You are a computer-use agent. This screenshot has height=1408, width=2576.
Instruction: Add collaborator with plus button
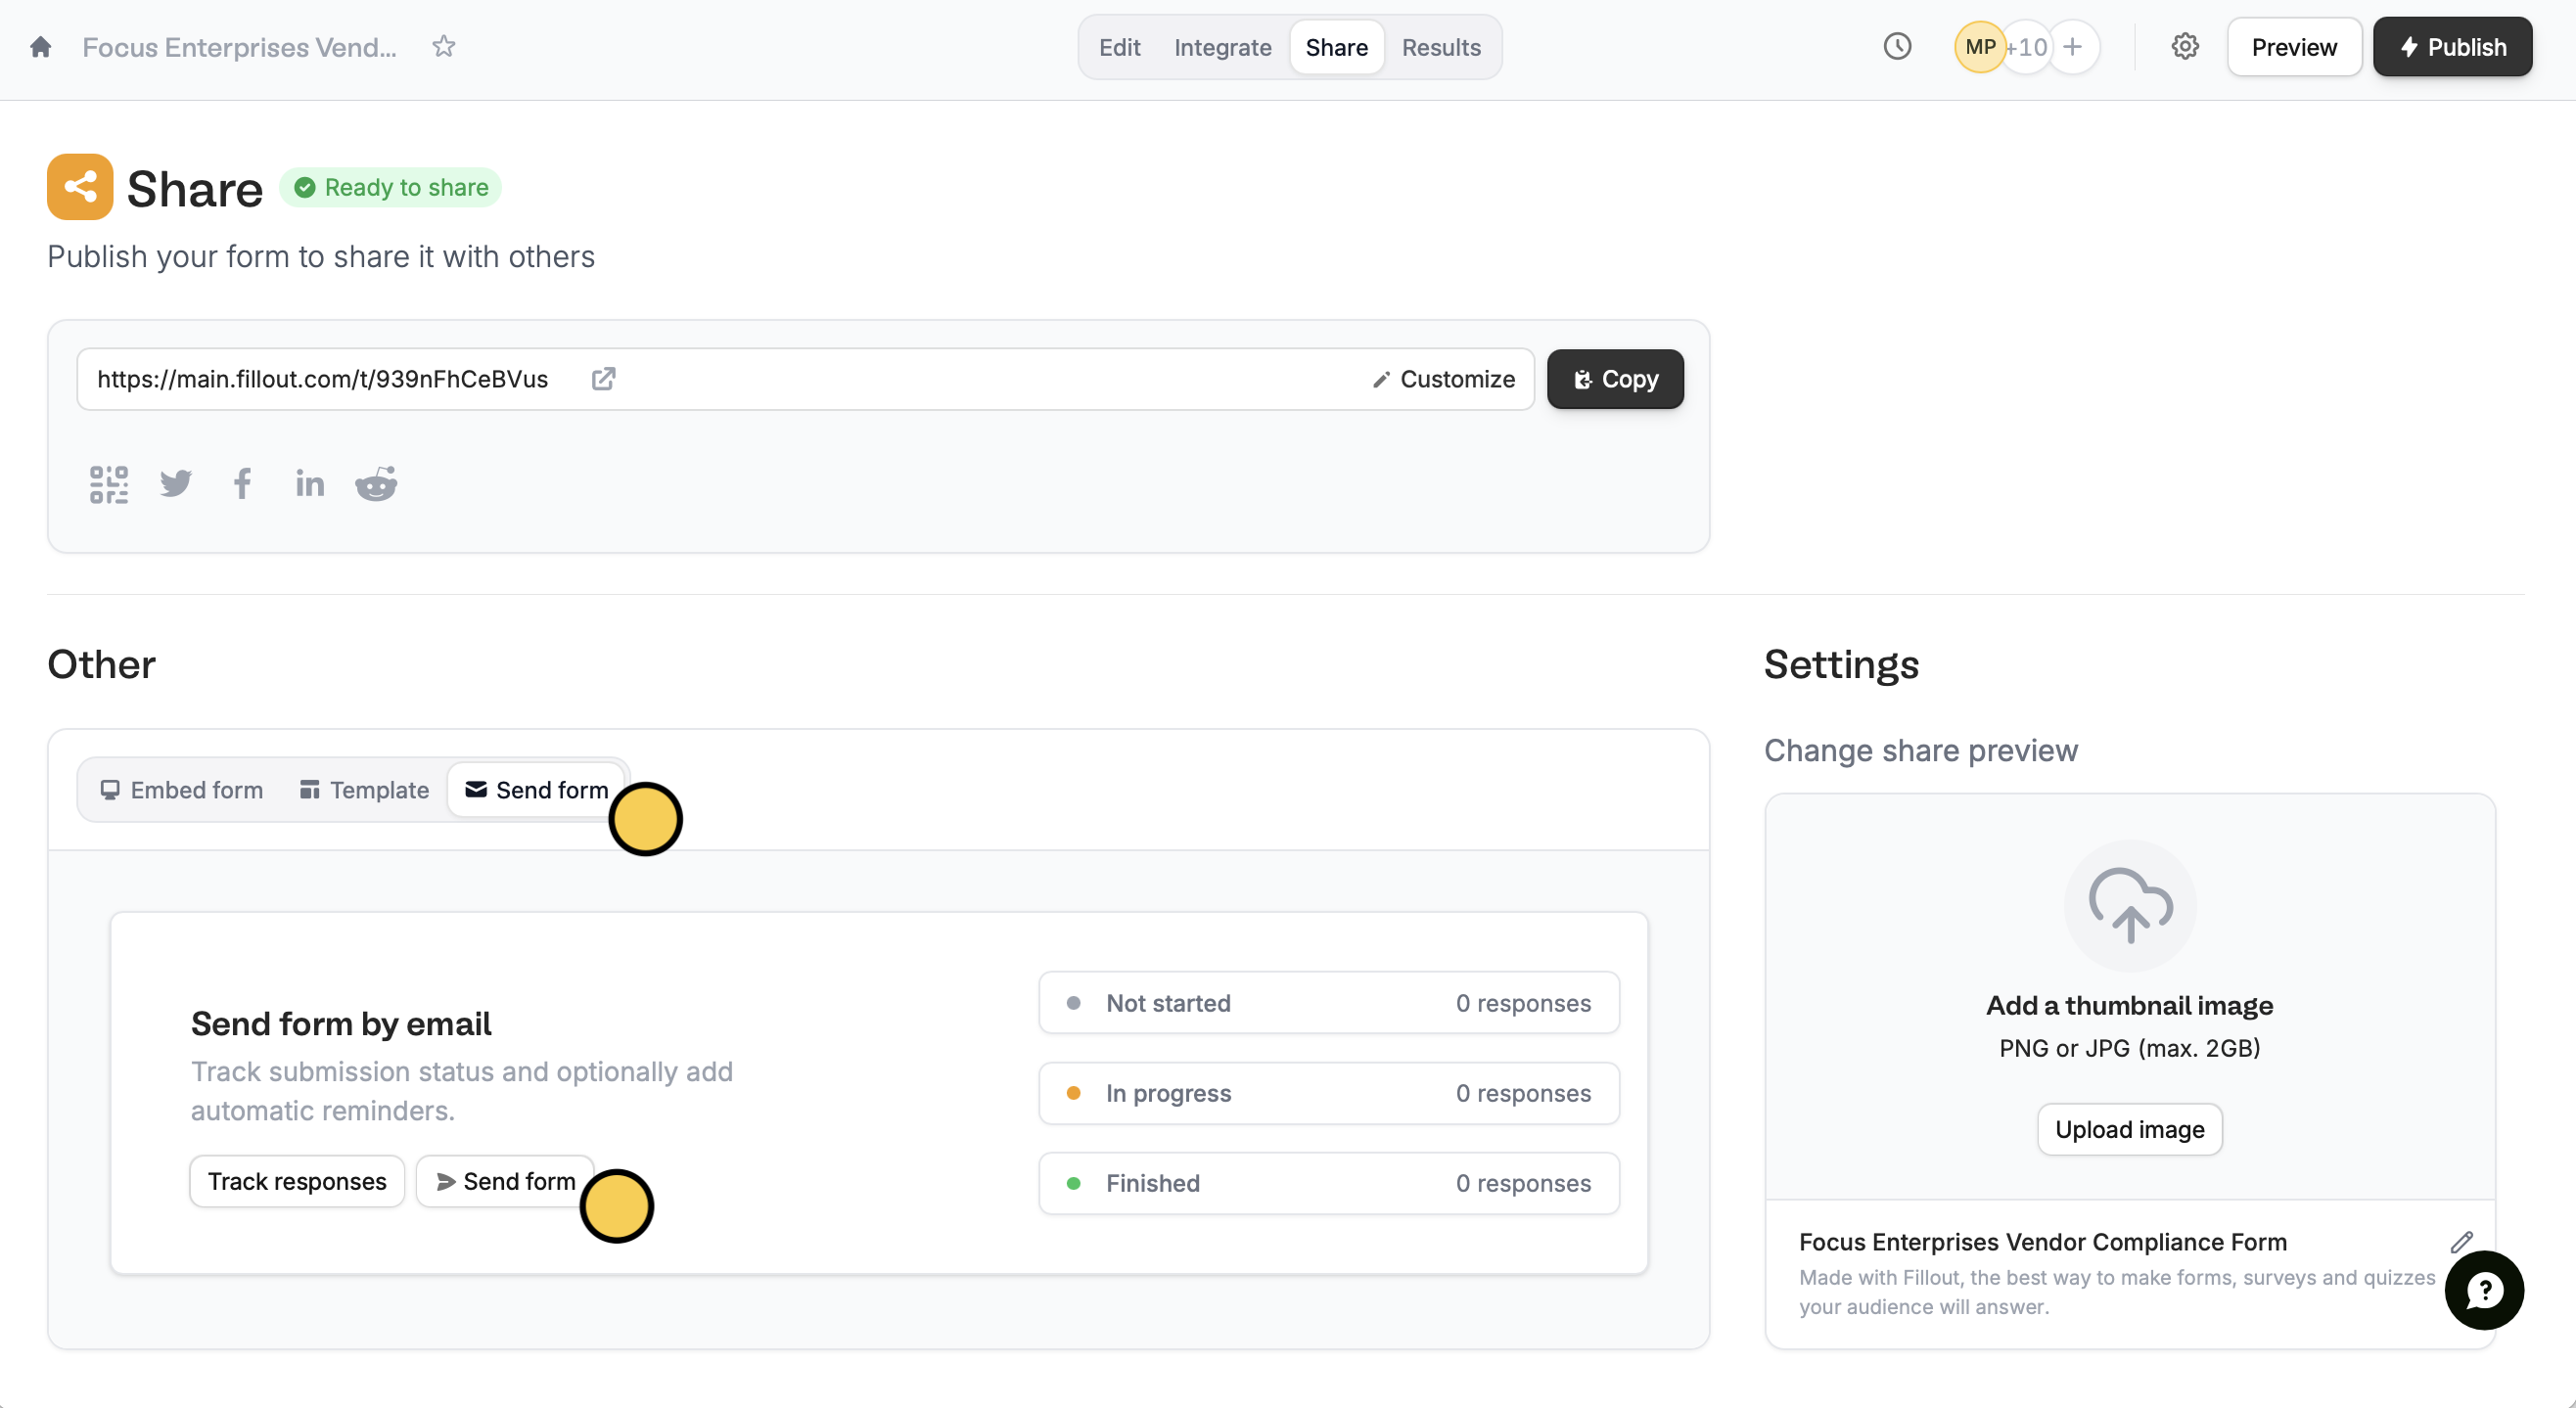2072,47
